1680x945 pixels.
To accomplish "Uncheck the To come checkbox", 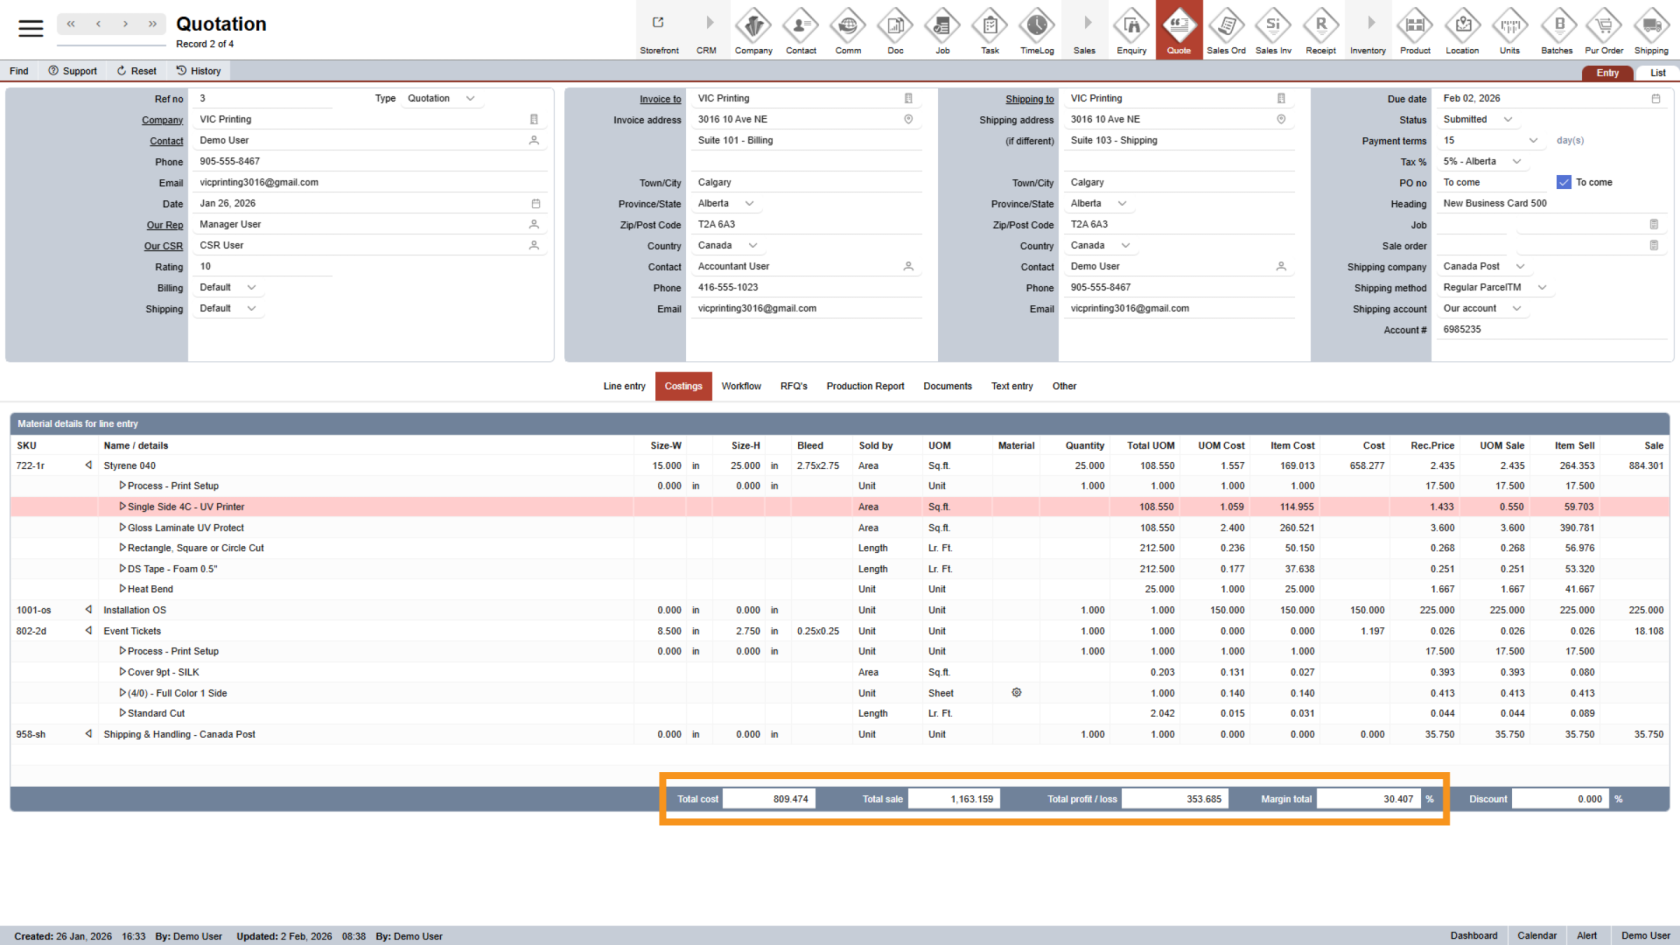I will (x=1564, y=182).
